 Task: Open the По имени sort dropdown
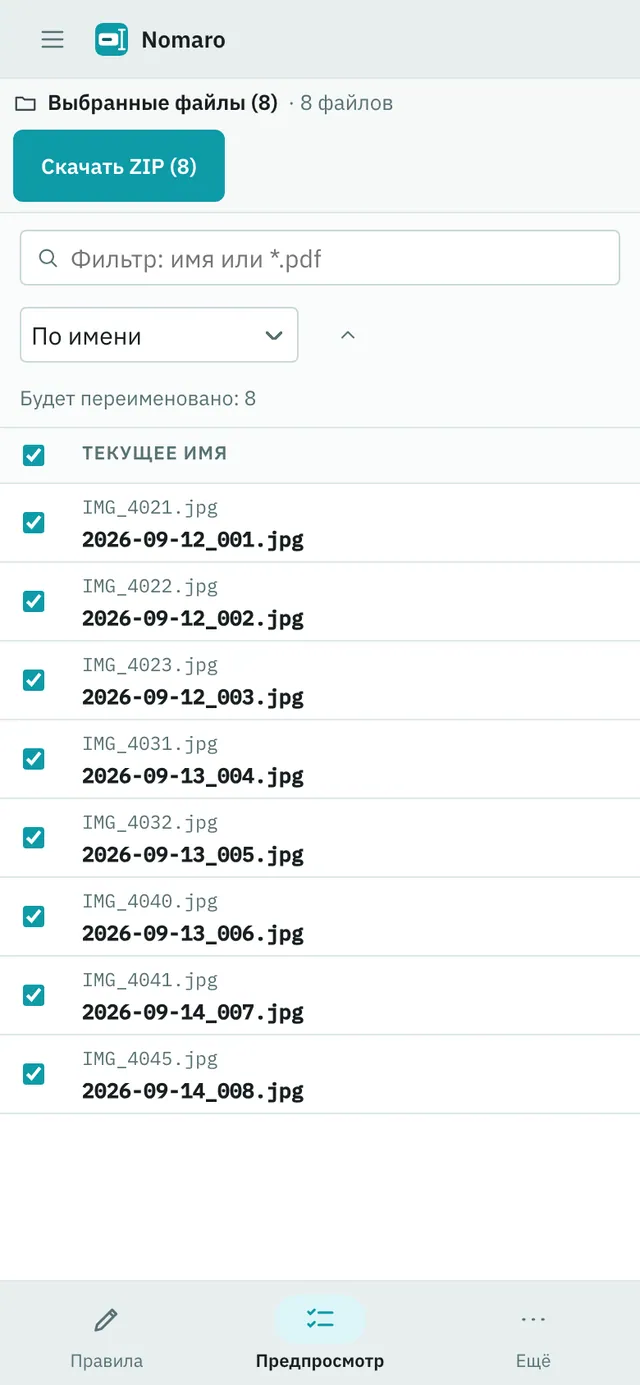pyautogui.click(x=159, y=335)
